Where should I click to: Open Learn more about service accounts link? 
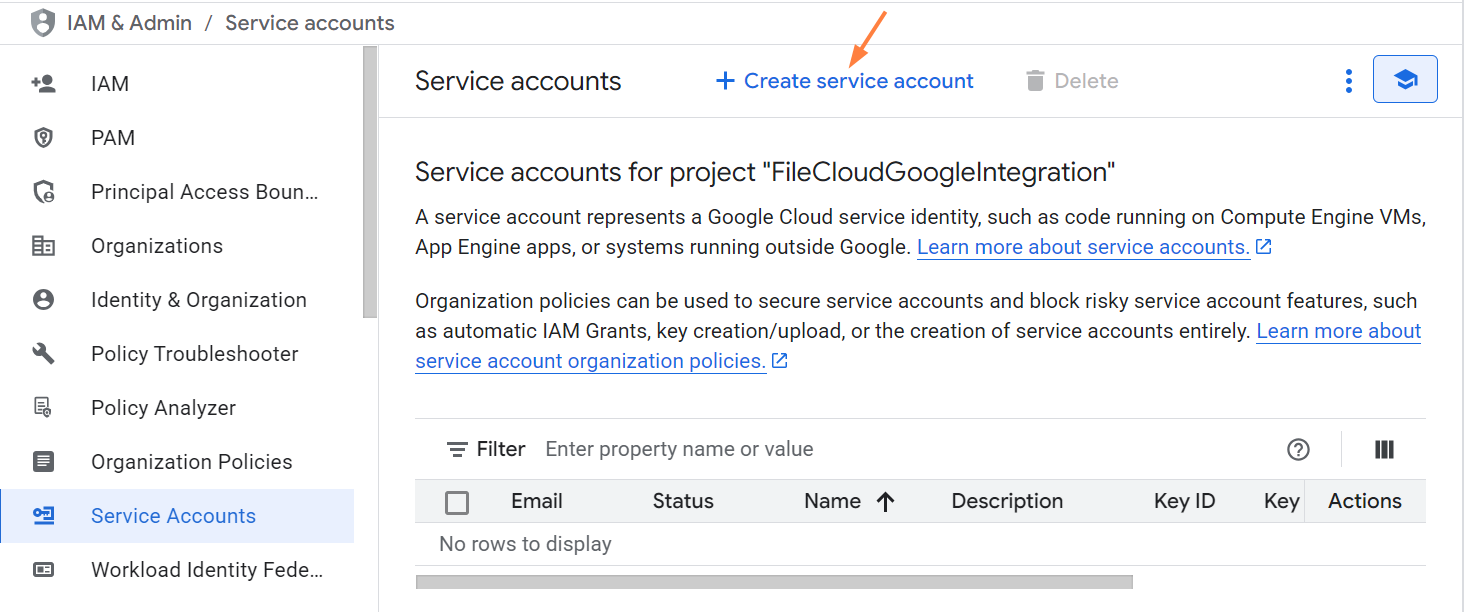pos(1083,247)
